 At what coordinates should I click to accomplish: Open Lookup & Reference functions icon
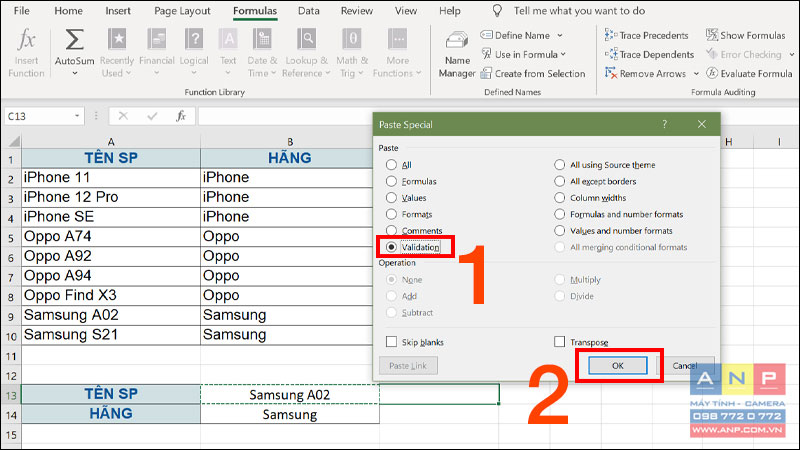tap(306, 39)
